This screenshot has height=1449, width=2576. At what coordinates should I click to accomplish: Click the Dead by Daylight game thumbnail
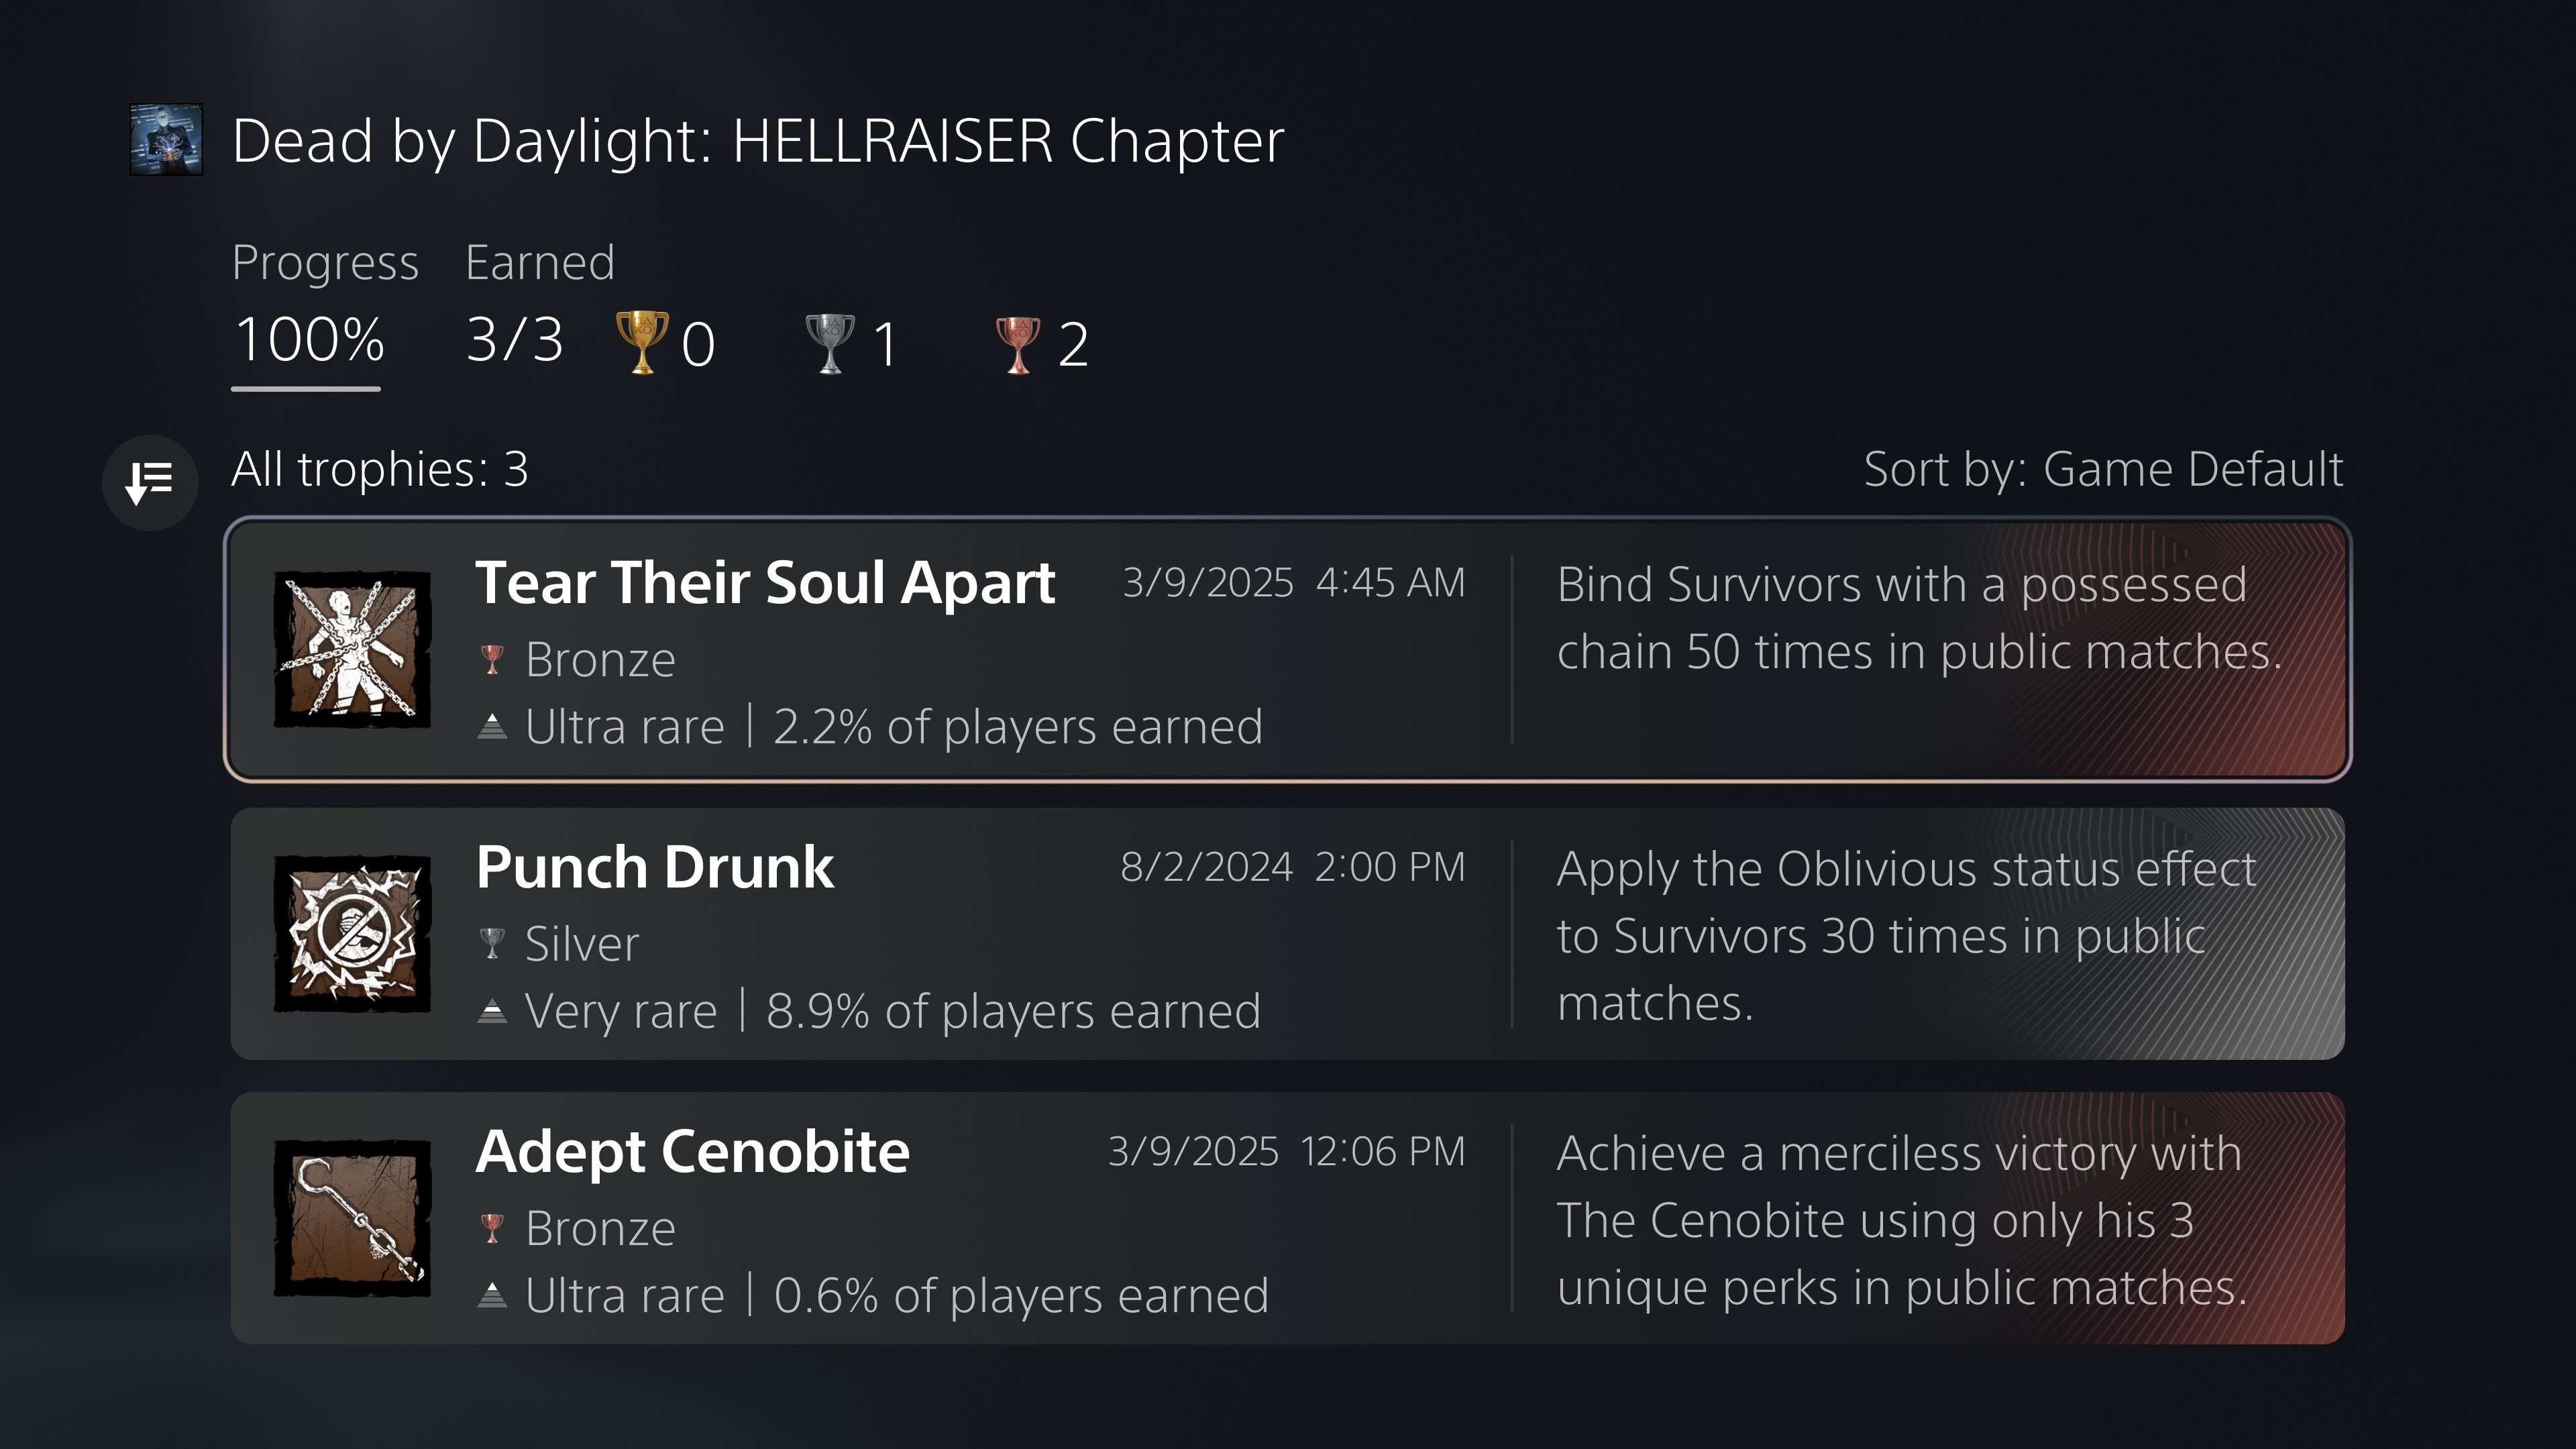(x=166, y=140)
